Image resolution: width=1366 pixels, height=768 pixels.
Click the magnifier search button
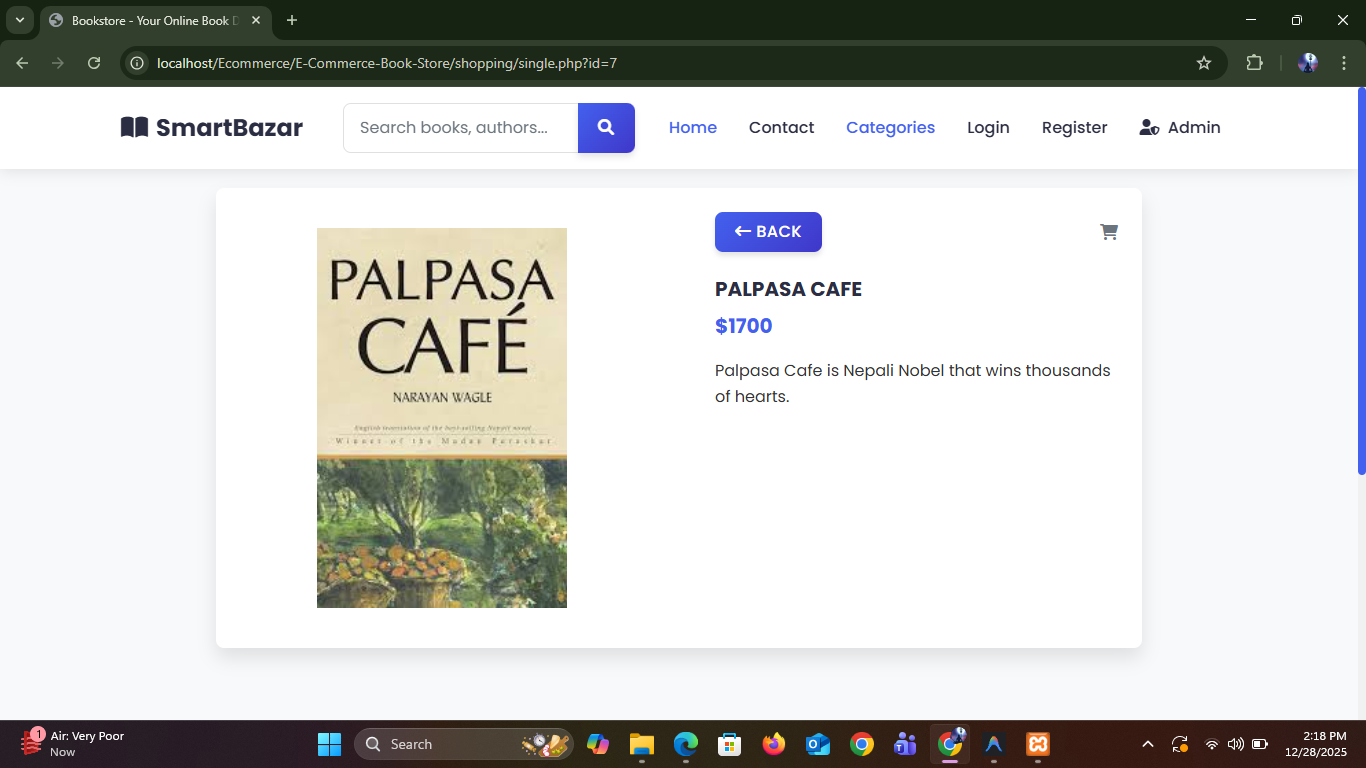pos(606,128)
